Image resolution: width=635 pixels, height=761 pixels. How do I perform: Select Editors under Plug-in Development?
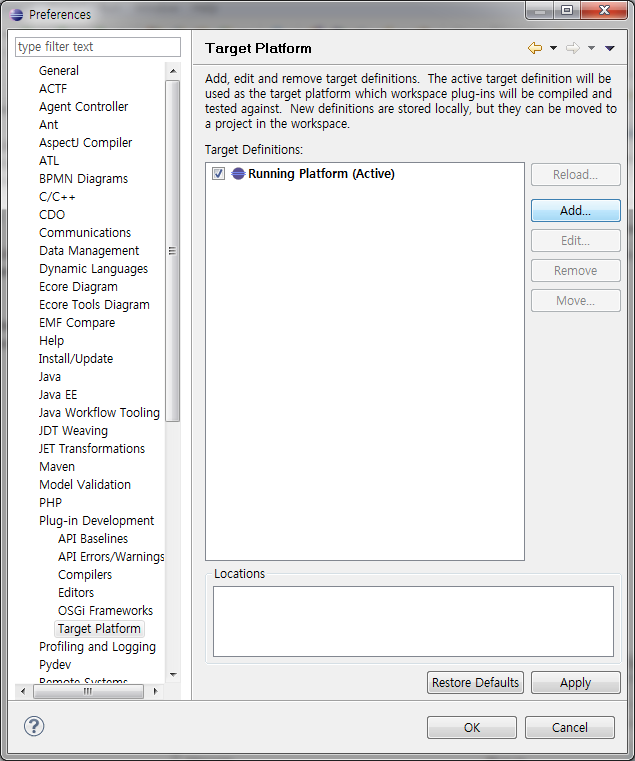(x=76, y=593)
